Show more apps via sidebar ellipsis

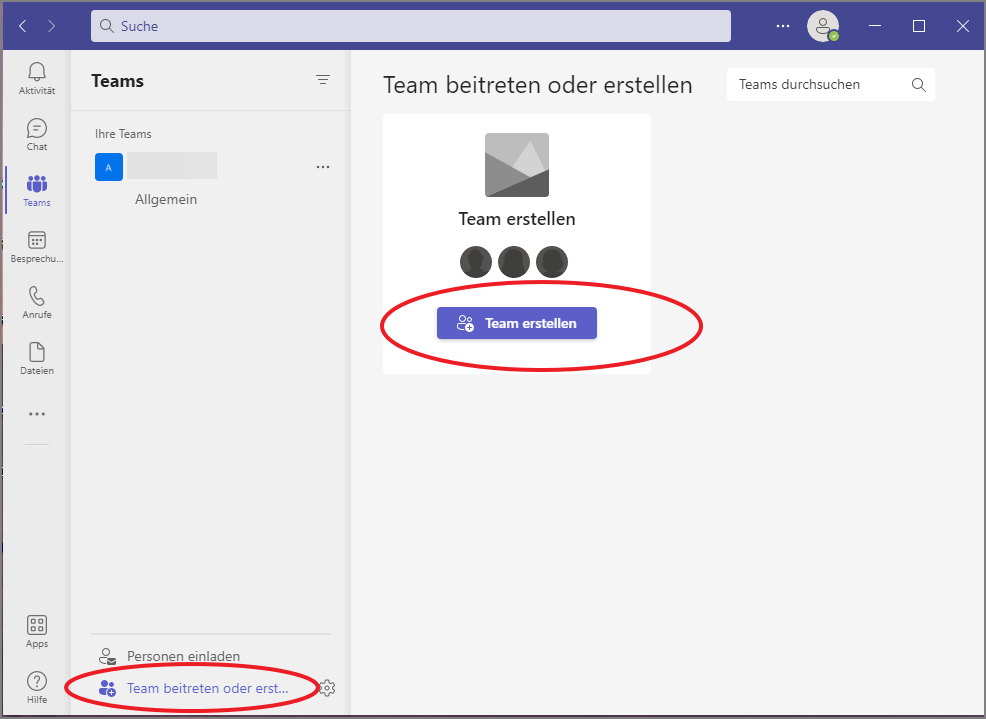pyautogui.click(x=36, y=414)
